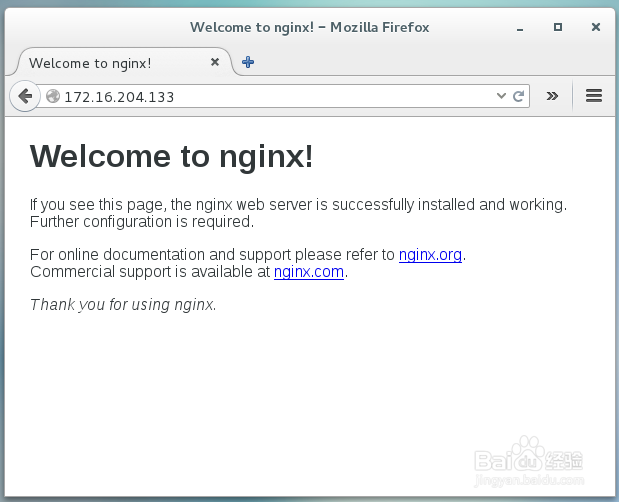The height and width of the screenshot is (502, 619).
Task: Minimize the Firefox window
Action: tap(520, 28)
